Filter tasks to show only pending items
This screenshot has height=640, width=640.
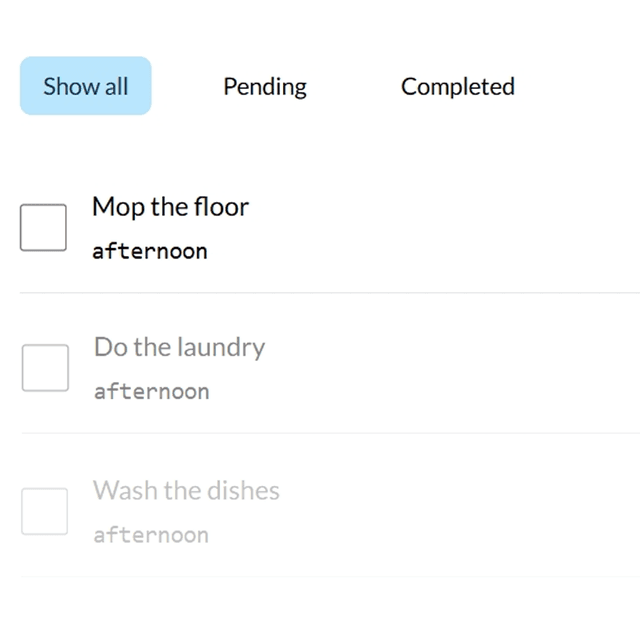pos(265,87)
